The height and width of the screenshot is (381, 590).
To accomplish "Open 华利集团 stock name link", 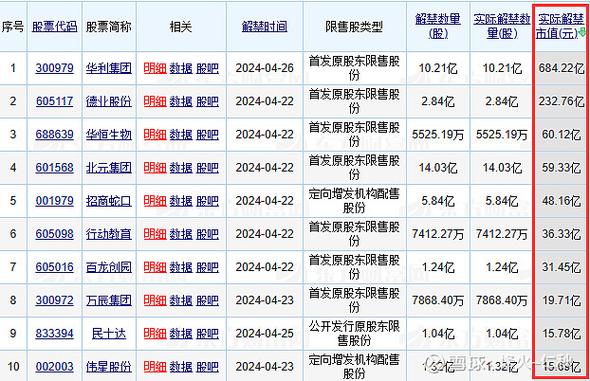I will click(109, 68).
